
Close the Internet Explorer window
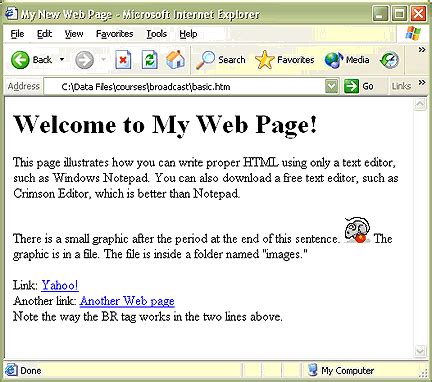coord(418,14)
